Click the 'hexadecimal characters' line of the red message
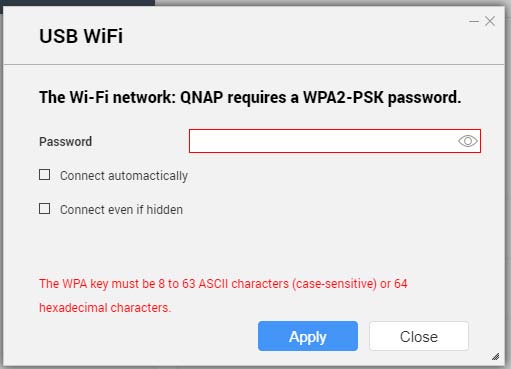Screen dimensions: 511x369 105,307
